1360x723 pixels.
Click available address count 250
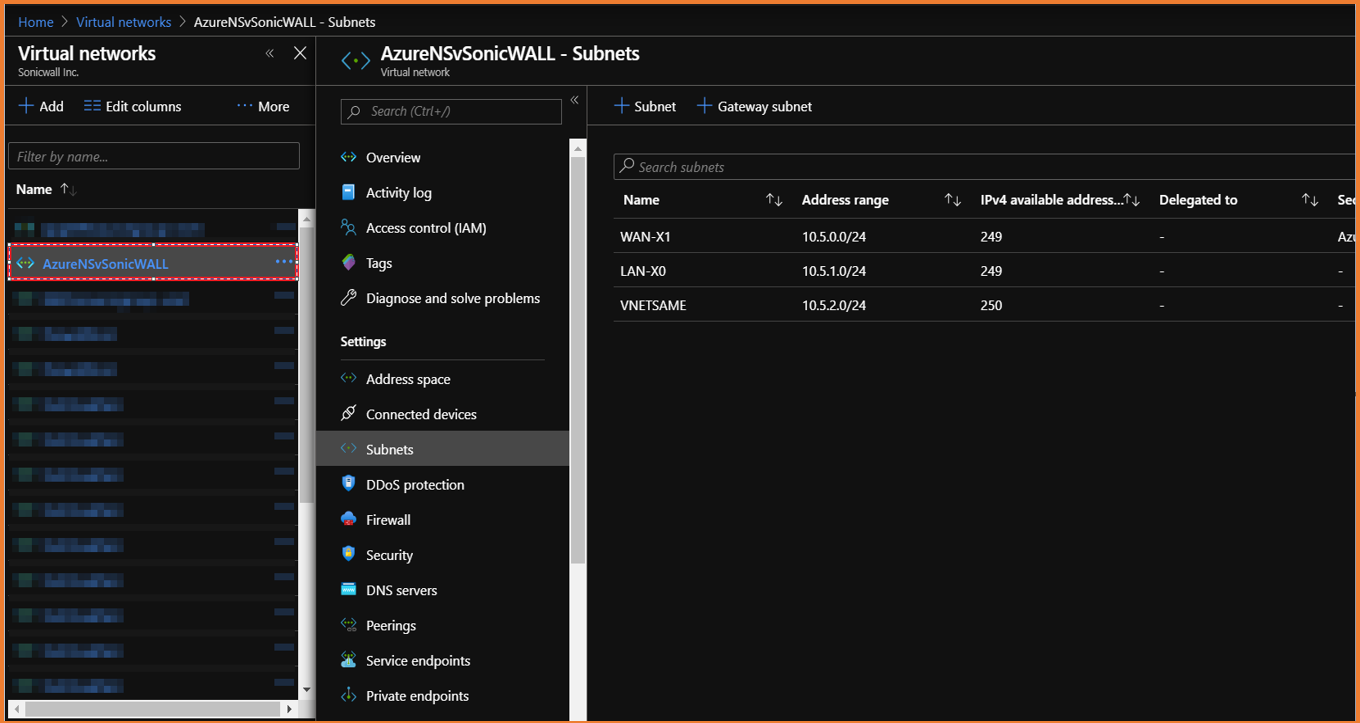991,305
